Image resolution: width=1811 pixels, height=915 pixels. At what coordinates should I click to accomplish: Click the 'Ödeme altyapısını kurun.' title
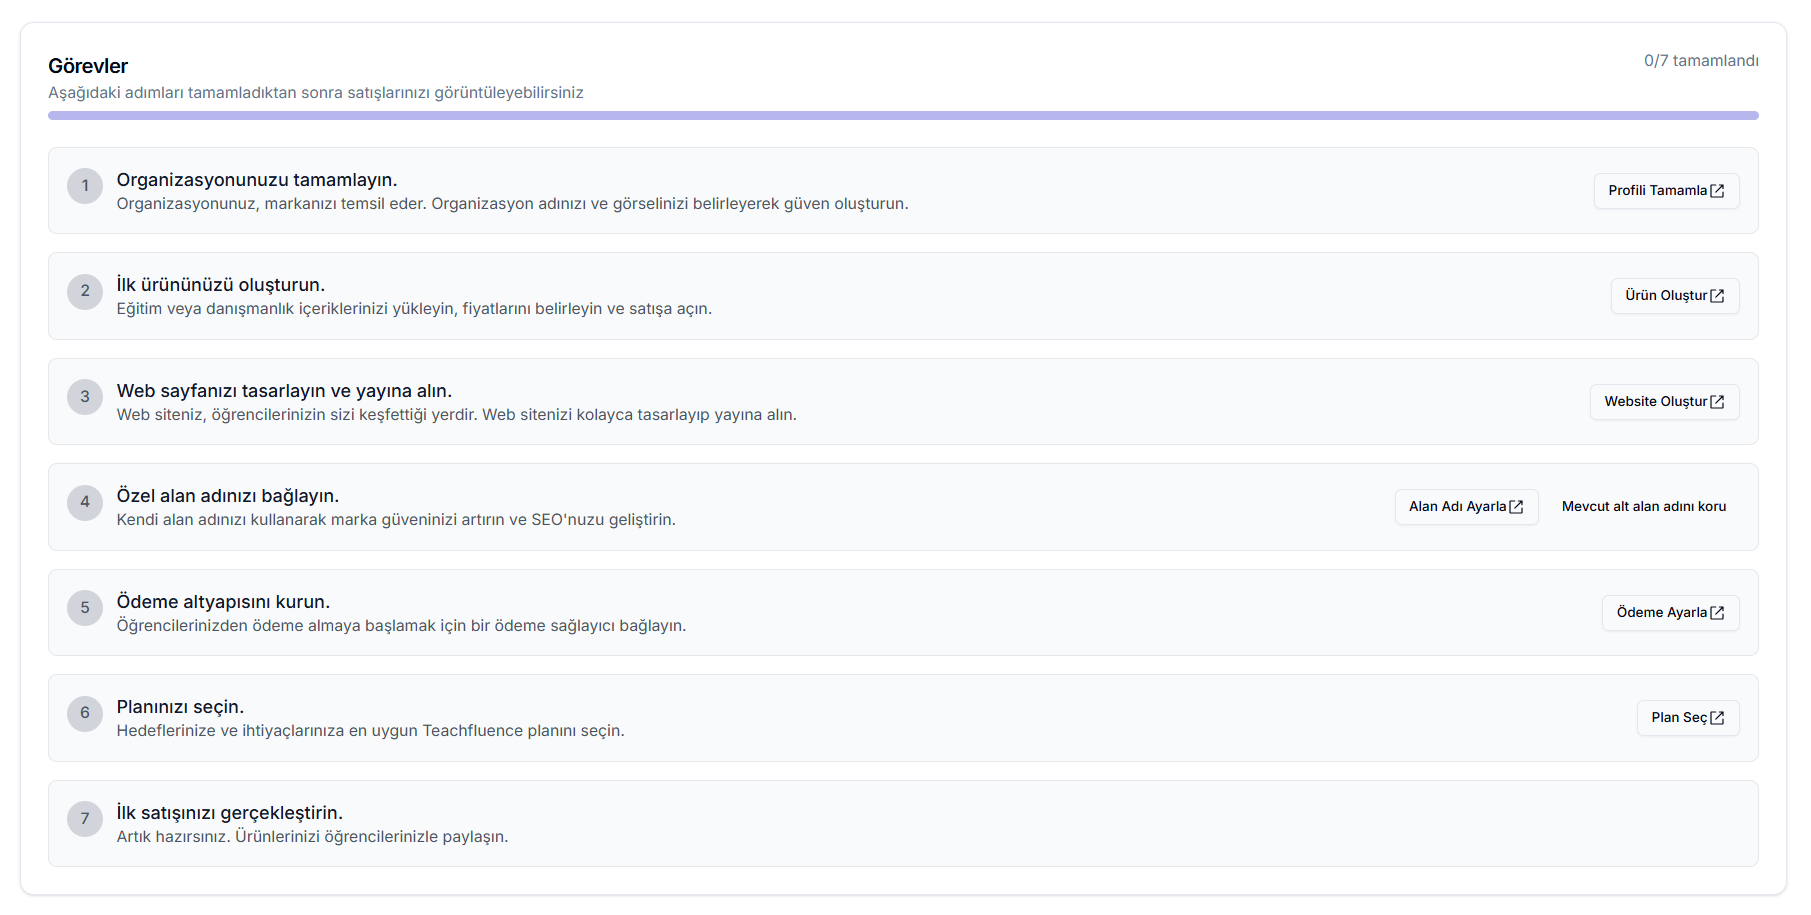click(x=223, y=602)
